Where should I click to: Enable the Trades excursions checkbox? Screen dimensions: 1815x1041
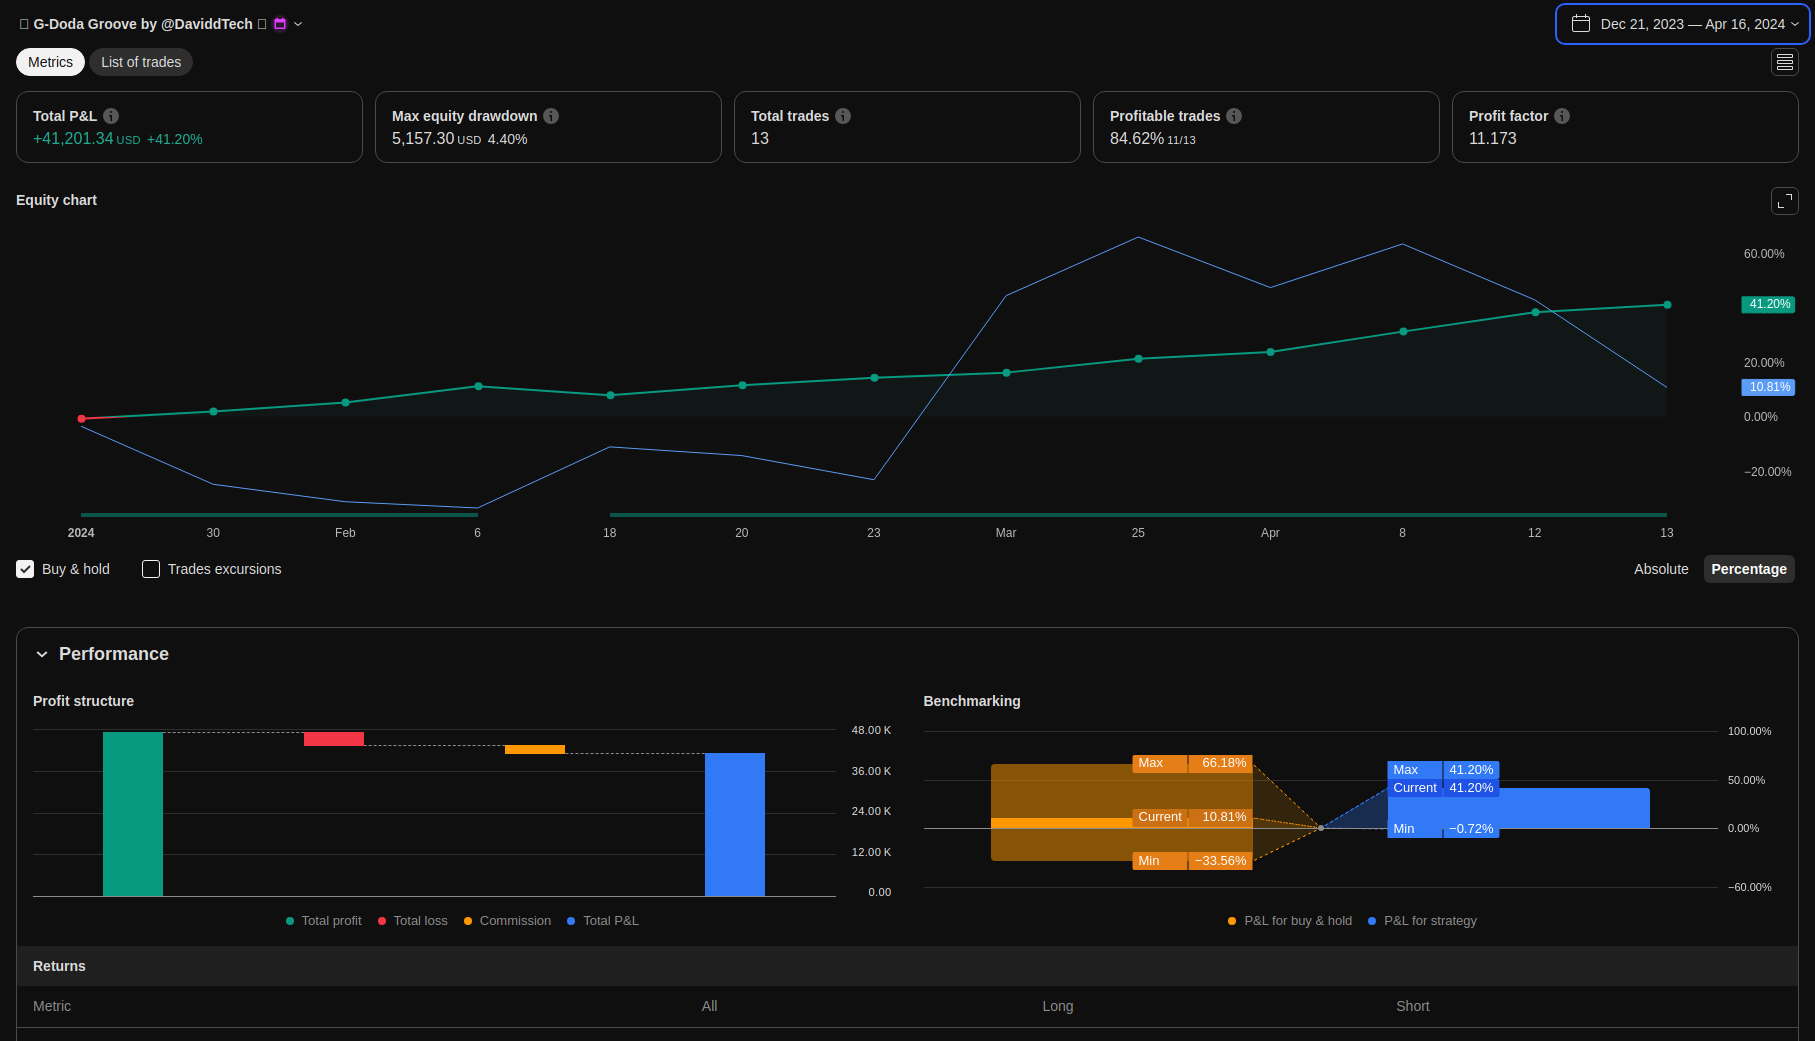coord(151,569)
